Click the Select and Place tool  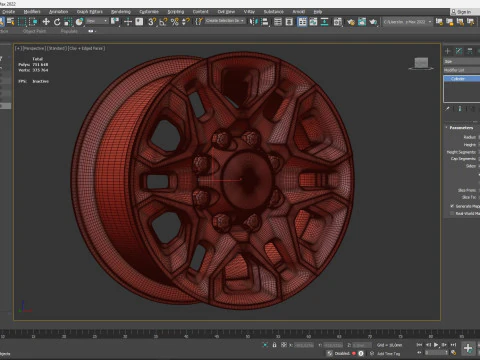click(79, 22)
